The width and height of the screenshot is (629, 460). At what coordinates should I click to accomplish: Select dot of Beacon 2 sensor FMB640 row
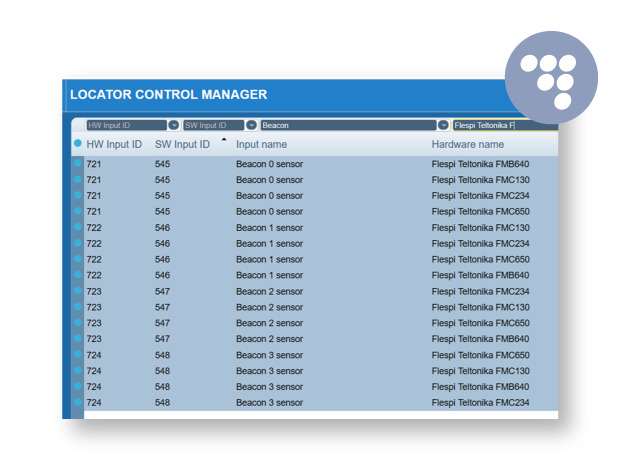point(78,338)
